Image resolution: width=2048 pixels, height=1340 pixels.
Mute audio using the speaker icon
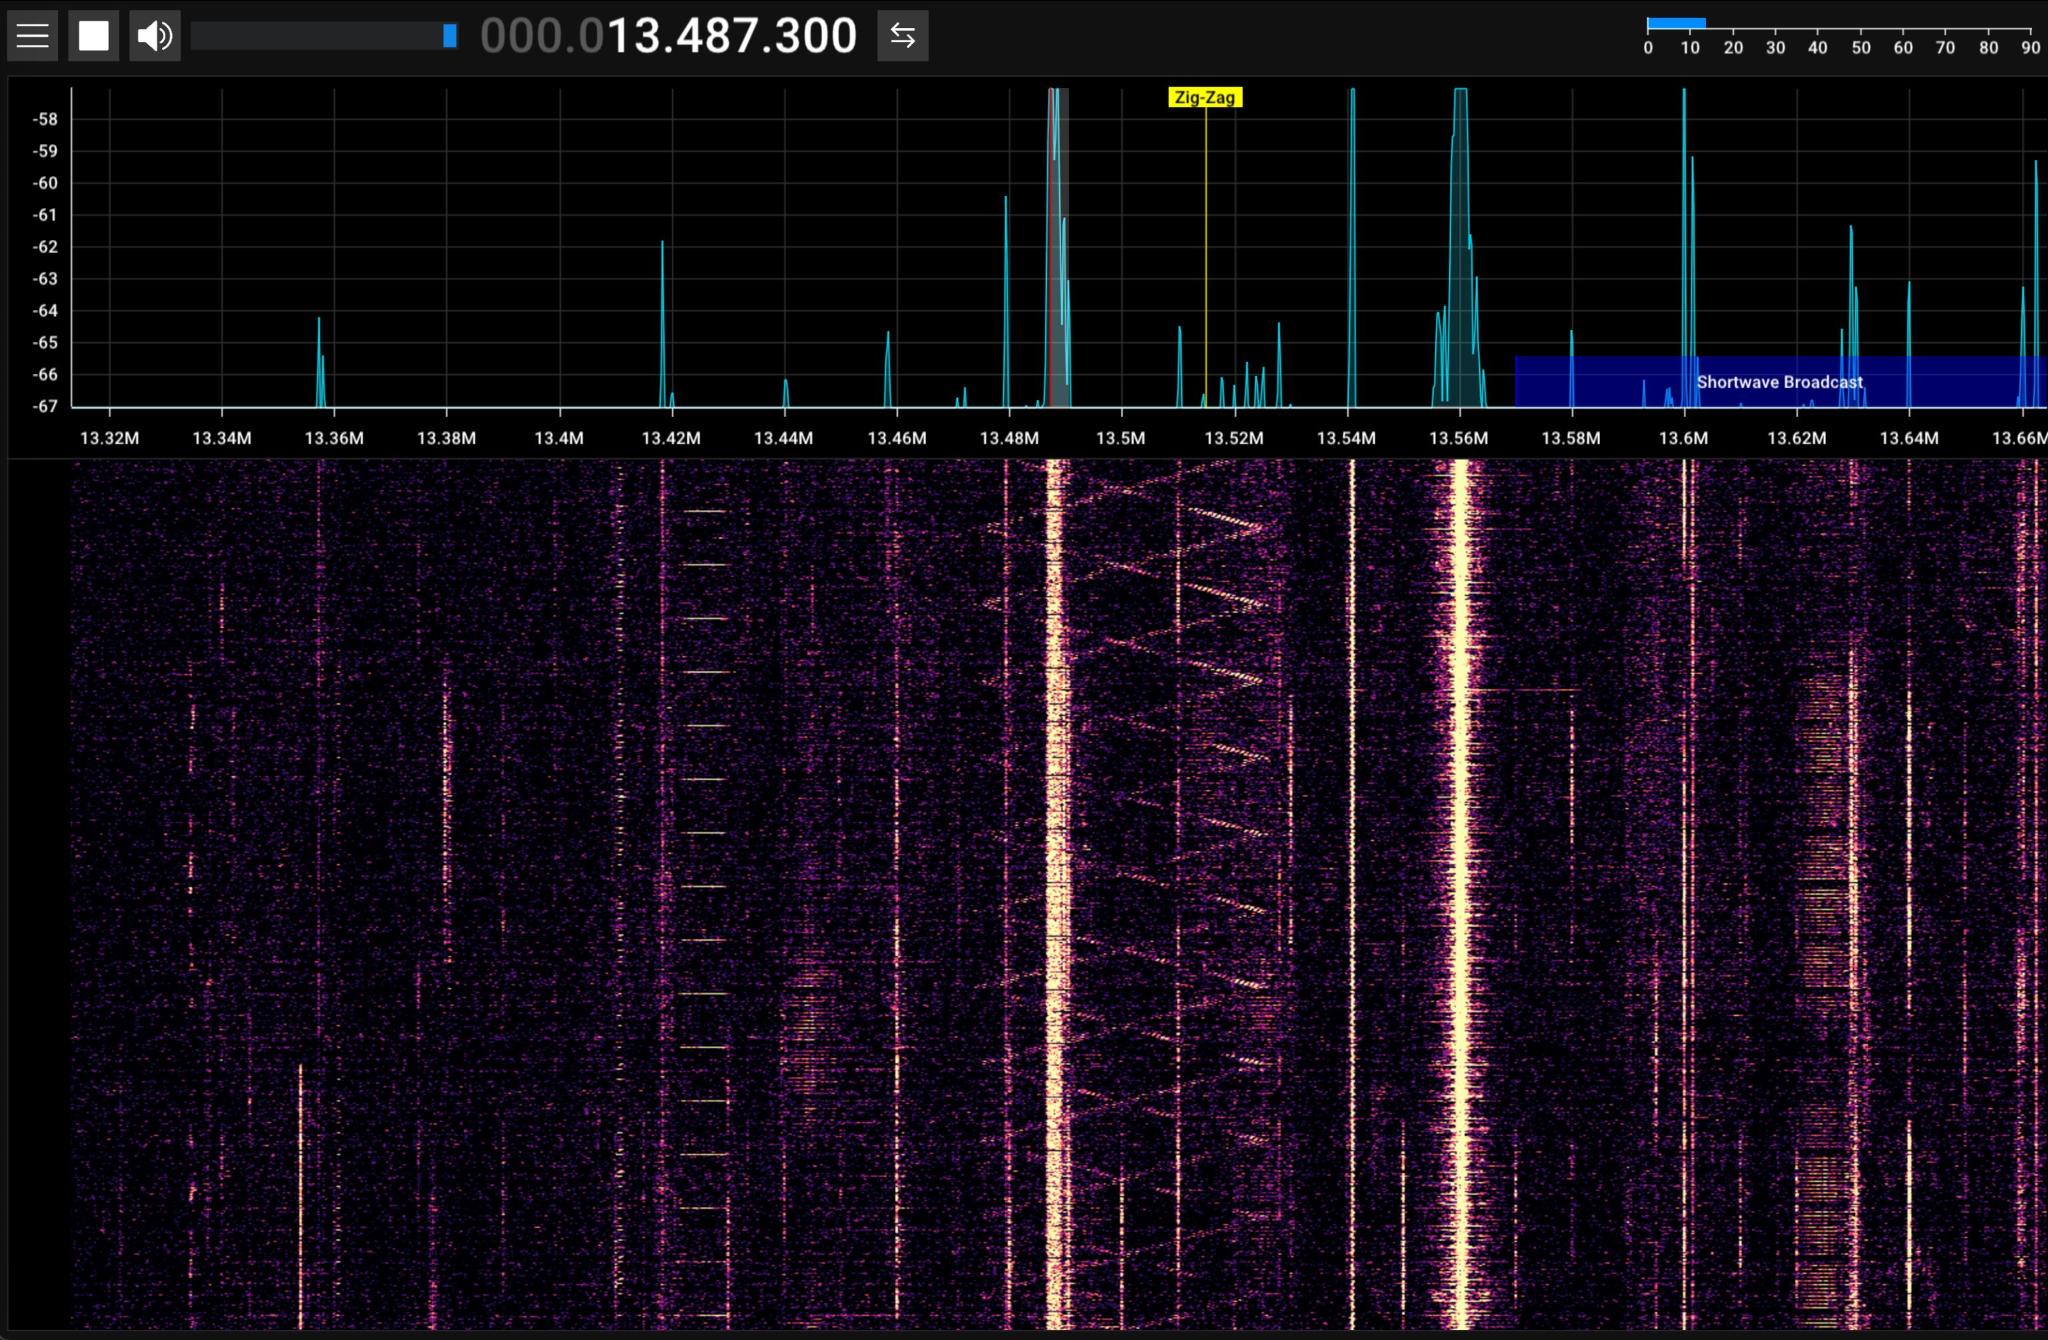click(x=155, y=36)
